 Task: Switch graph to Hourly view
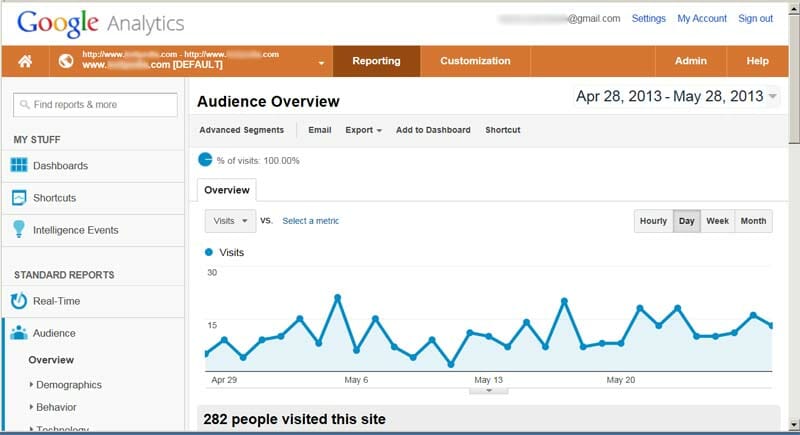click(x=653, y=221)
